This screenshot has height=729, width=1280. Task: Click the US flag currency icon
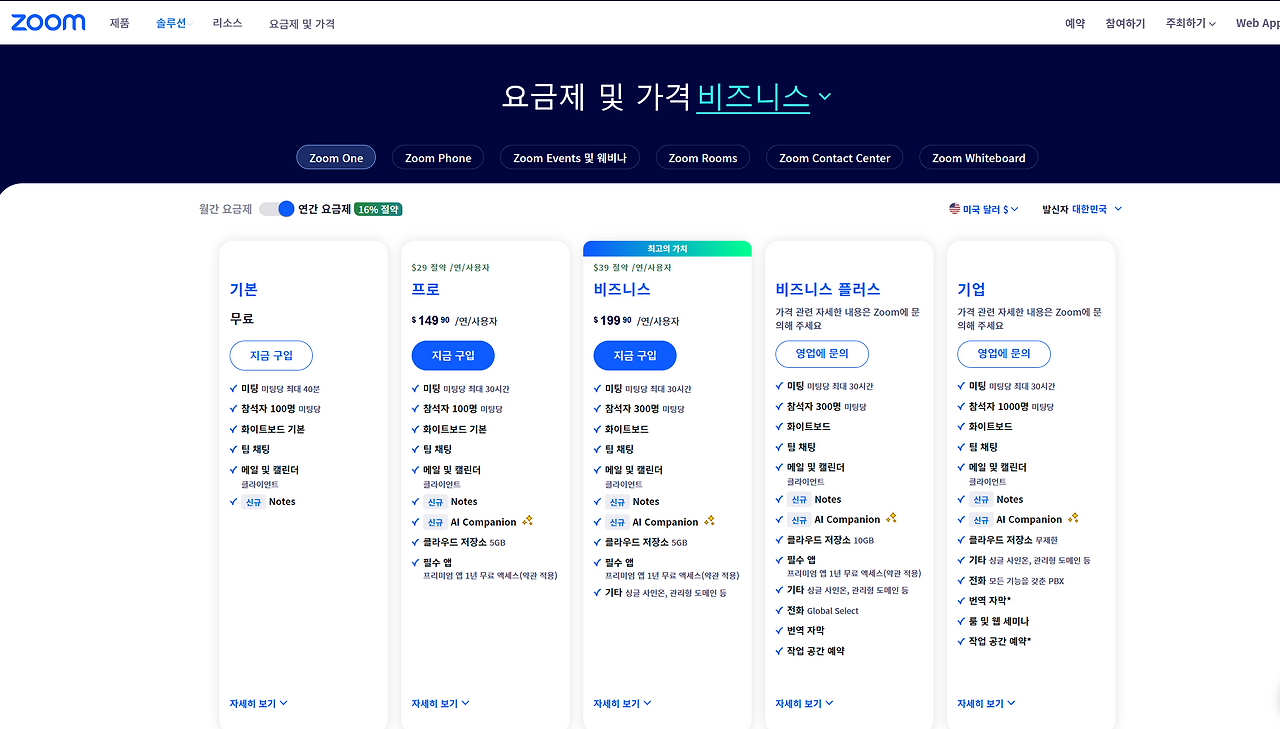click(x=955, y=209)
